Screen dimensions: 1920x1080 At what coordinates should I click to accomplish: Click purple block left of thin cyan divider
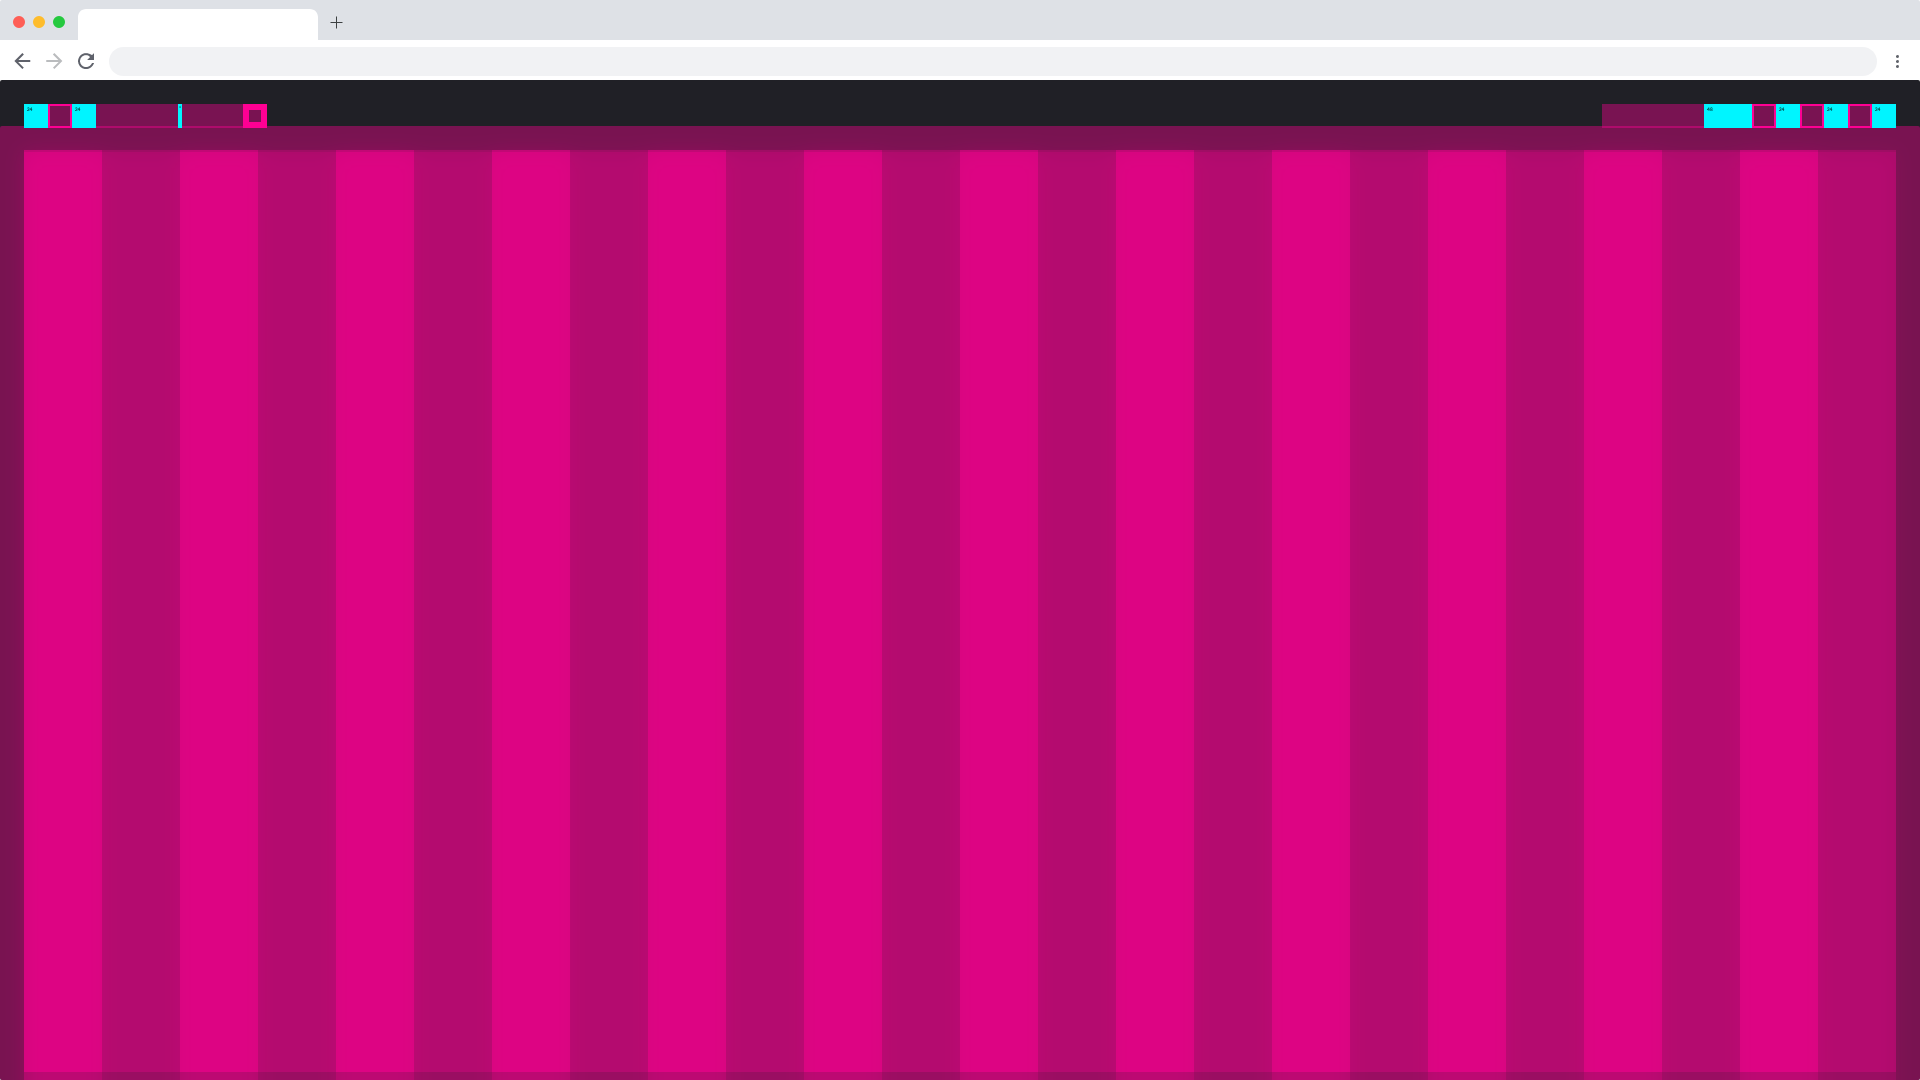[137, 116]
